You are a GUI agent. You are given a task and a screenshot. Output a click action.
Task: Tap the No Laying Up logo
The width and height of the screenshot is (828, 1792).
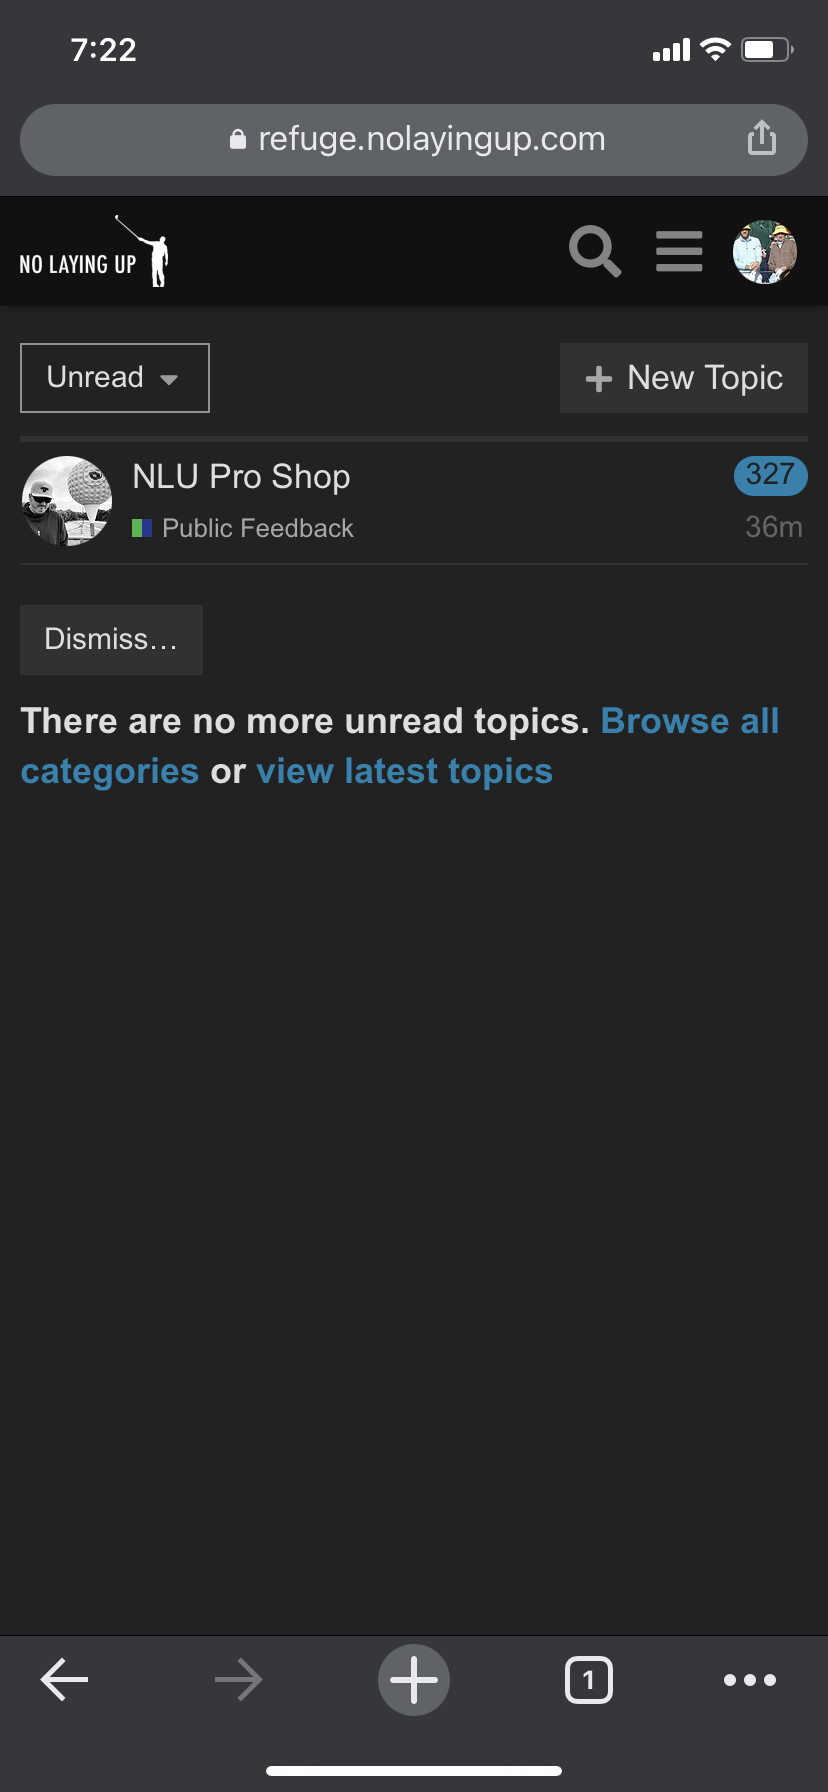93,253
